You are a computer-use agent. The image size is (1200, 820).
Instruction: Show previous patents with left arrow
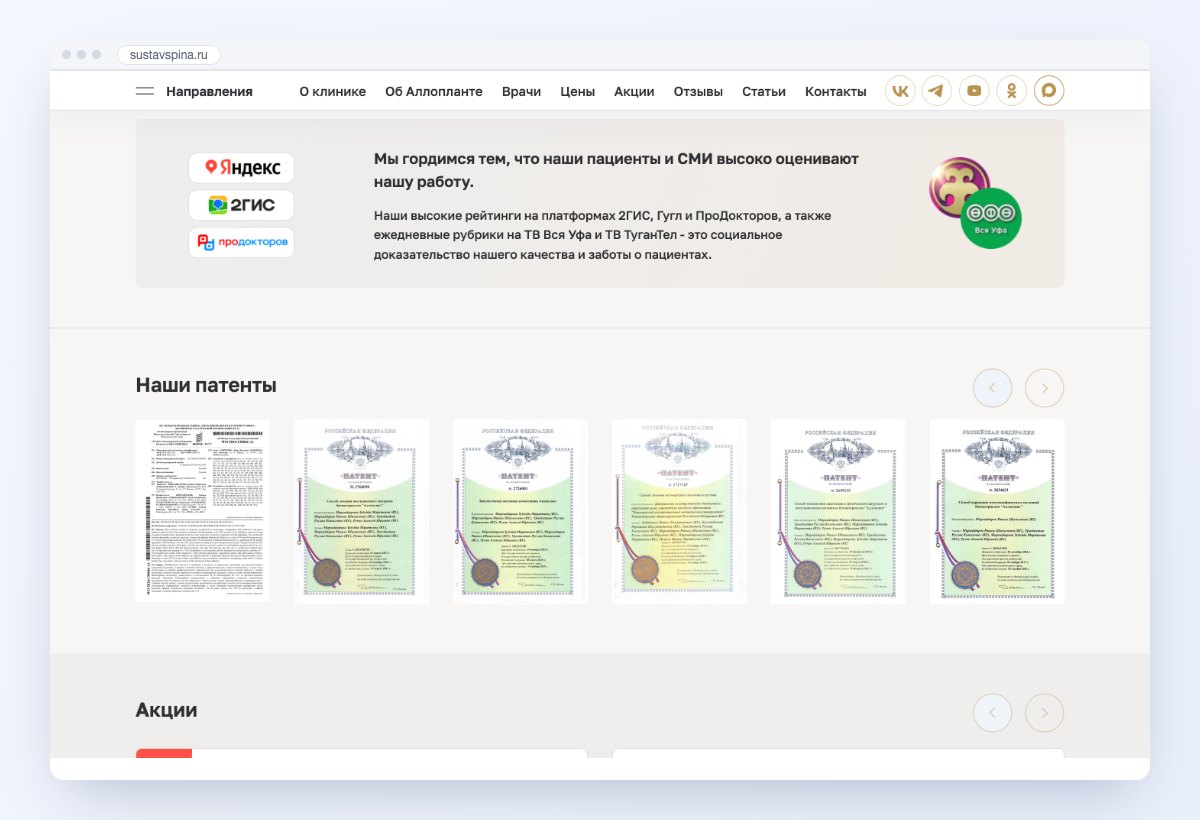pos(992,388)
